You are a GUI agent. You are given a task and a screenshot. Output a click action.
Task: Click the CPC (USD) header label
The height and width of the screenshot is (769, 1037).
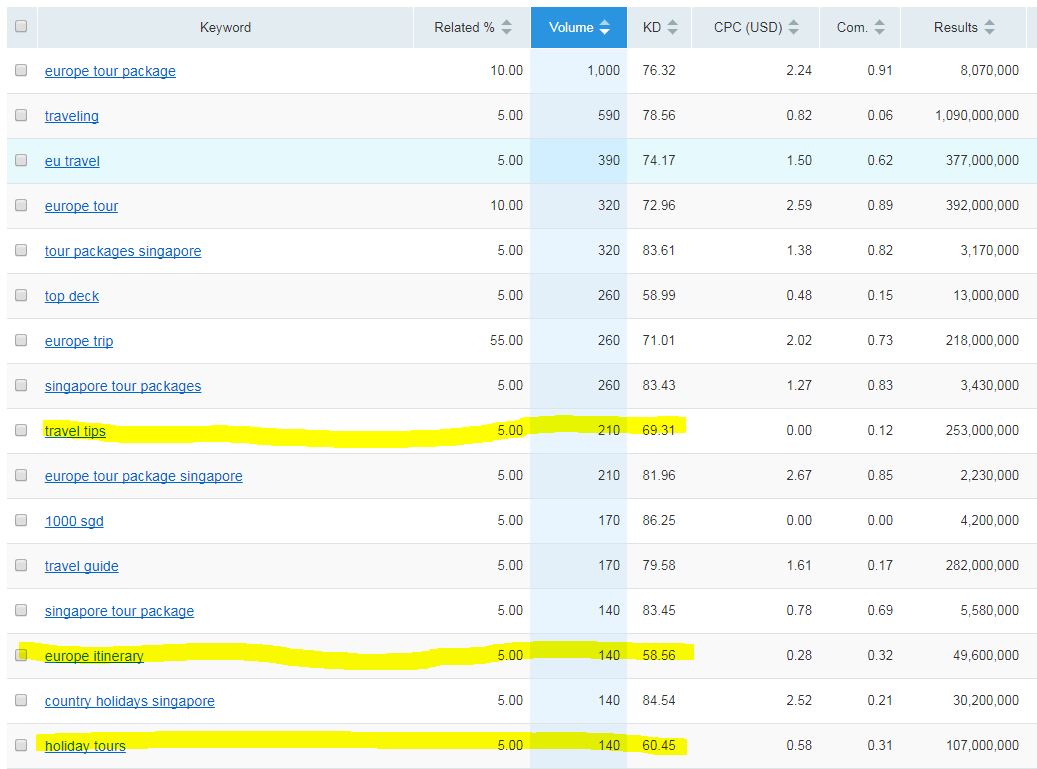748,27
